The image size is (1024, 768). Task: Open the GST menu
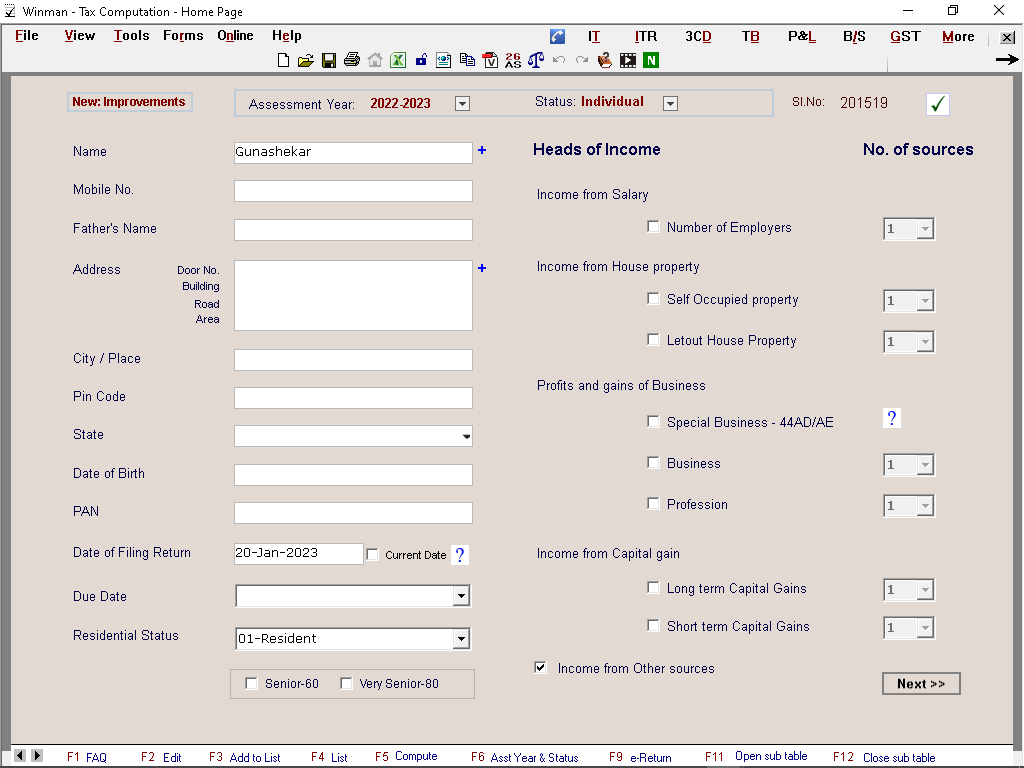905,36
